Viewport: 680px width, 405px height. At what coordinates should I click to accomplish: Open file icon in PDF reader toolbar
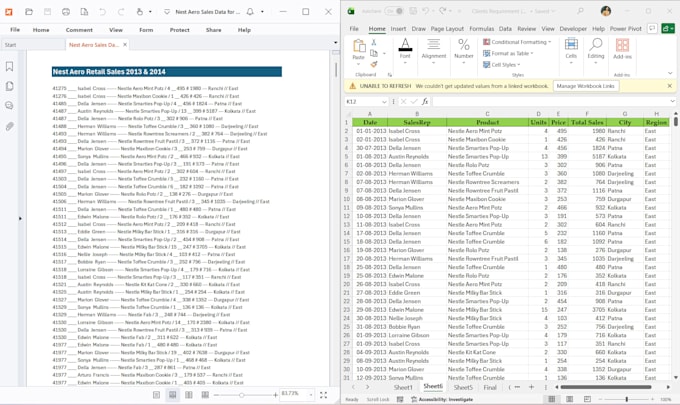click(x=29, y=12)
